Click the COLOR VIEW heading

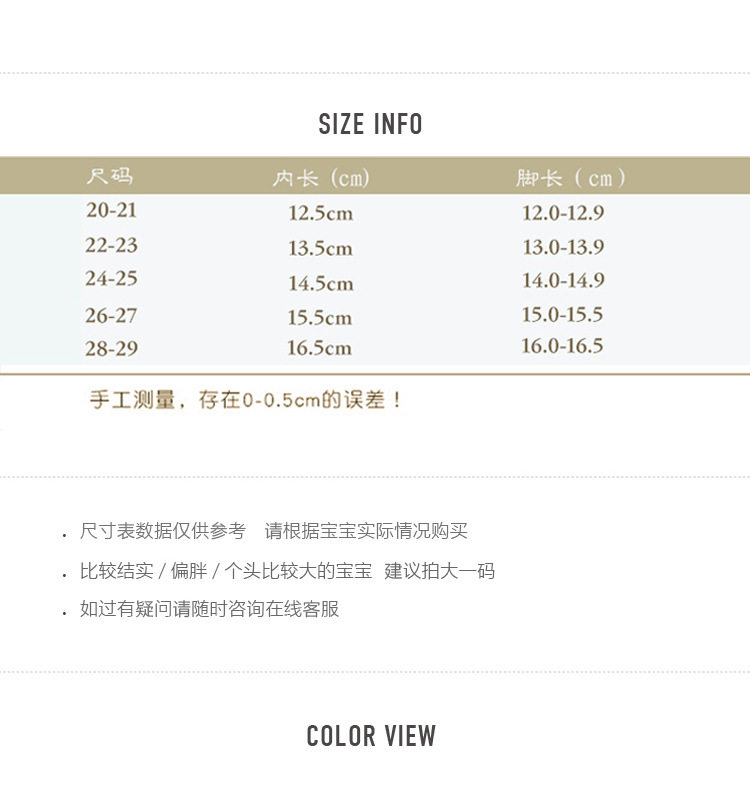(371, 737)
